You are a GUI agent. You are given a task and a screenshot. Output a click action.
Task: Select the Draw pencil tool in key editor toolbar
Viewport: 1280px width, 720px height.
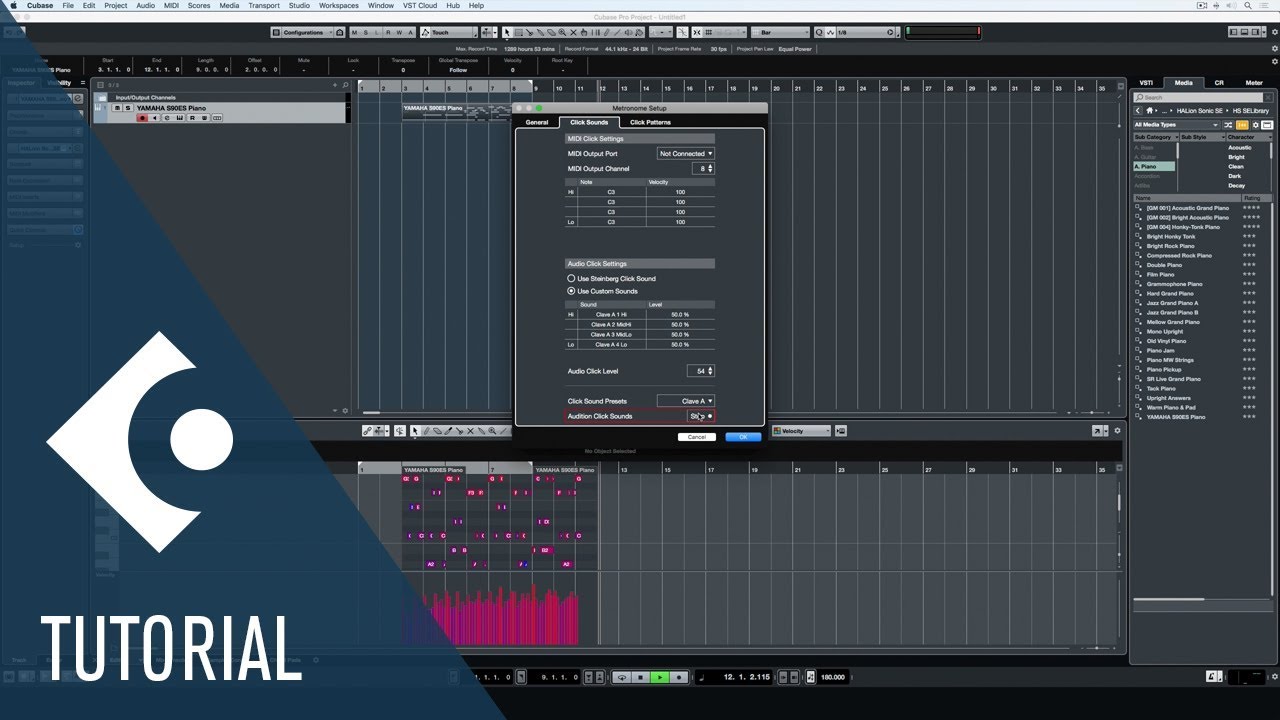[426, 431]
